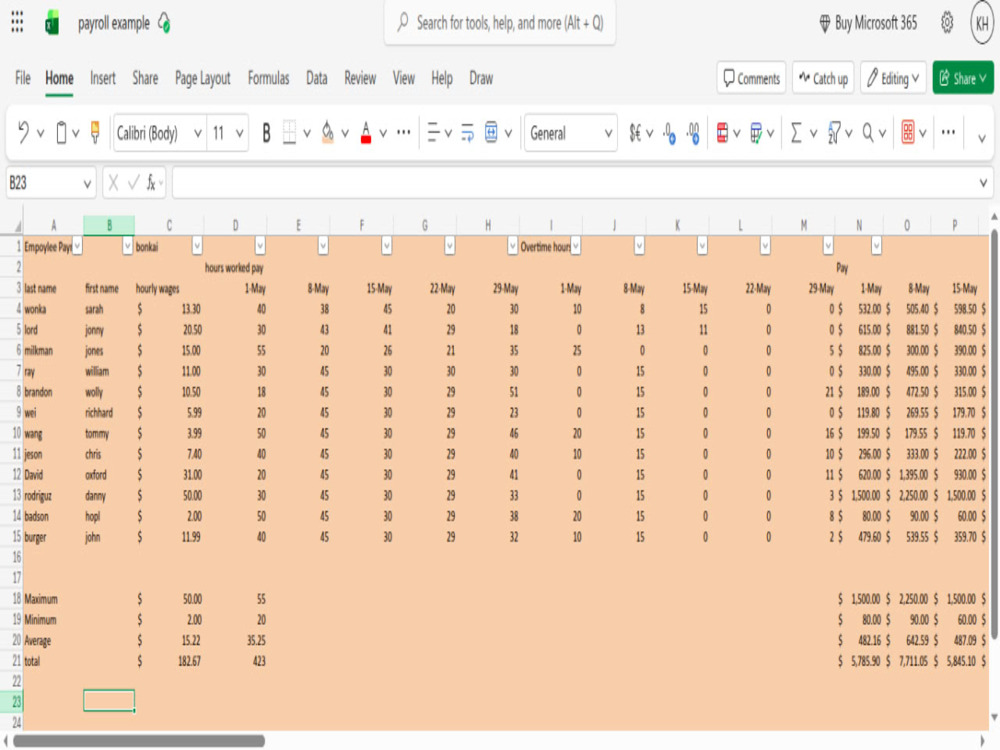Image resolution: width=1000 pixels, height=750 pixels.
Task: Open more ribbon commands ellipsis
Action: [x=948, y=133]
